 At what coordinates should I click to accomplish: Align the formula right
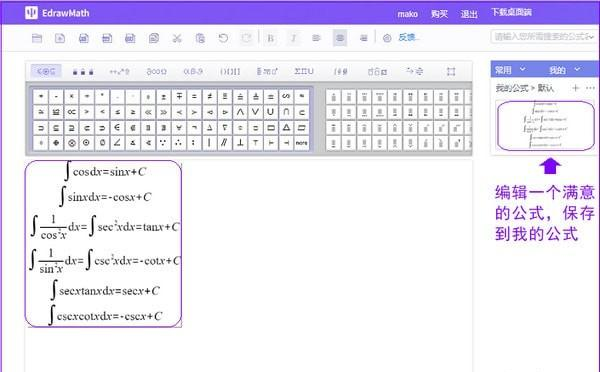pos(364,38)
